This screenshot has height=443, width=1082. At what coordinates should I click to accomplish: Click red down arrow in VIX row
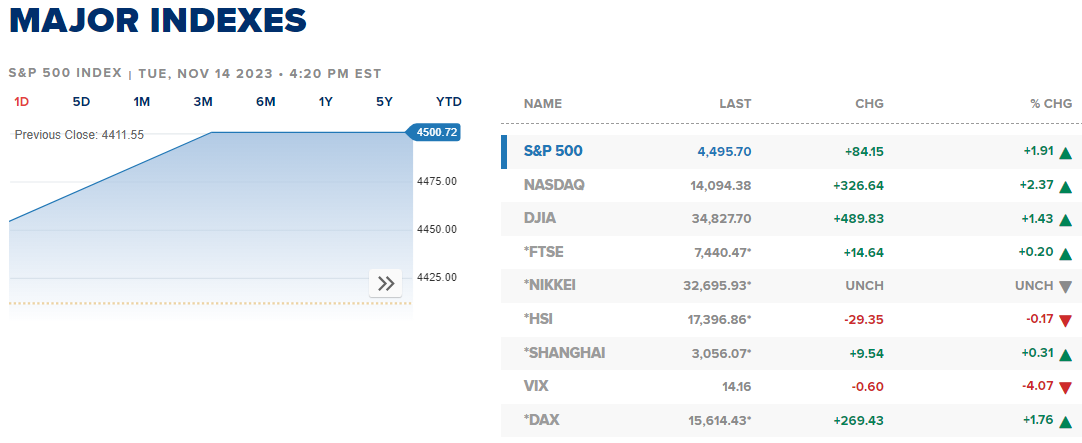tap(1065, 387)
